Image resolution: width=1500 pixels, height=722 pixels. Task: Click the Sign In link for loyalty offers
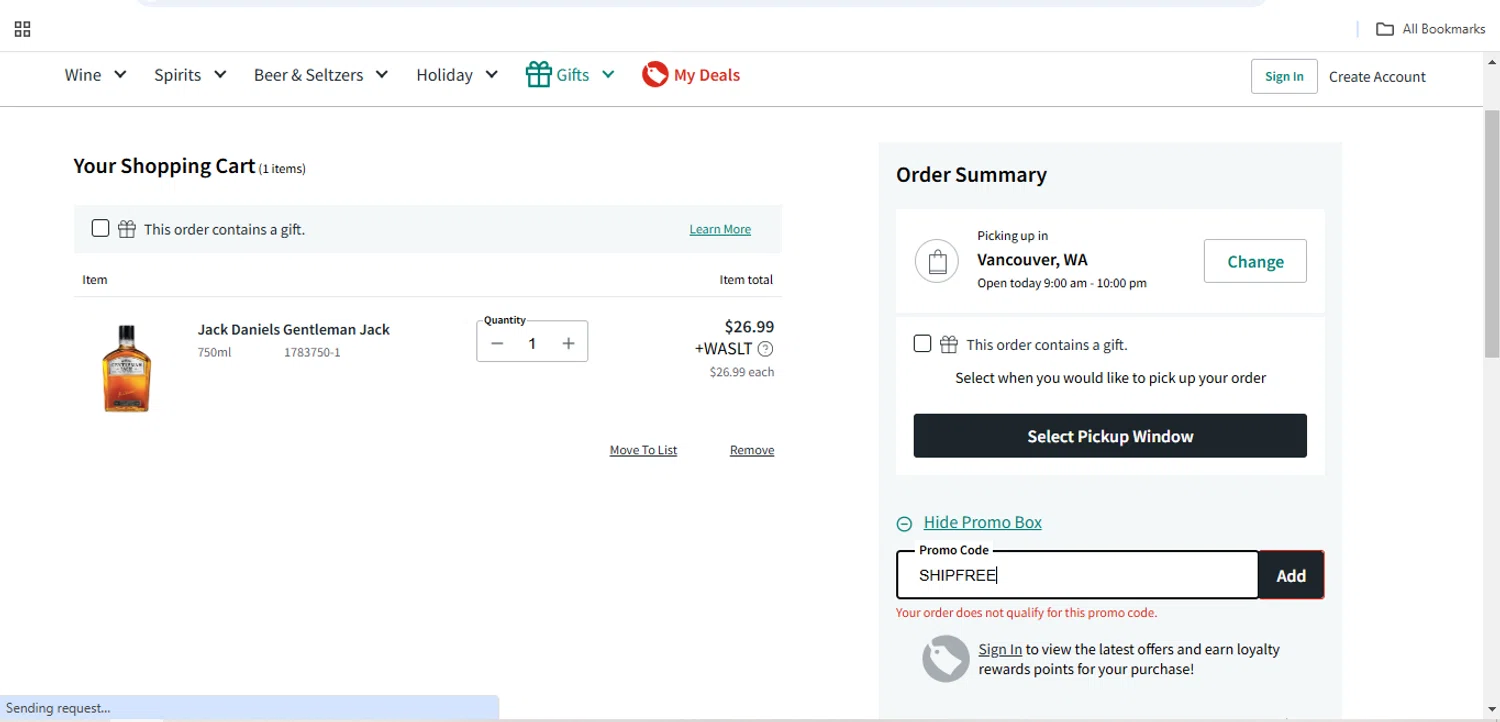(1000, 649)
